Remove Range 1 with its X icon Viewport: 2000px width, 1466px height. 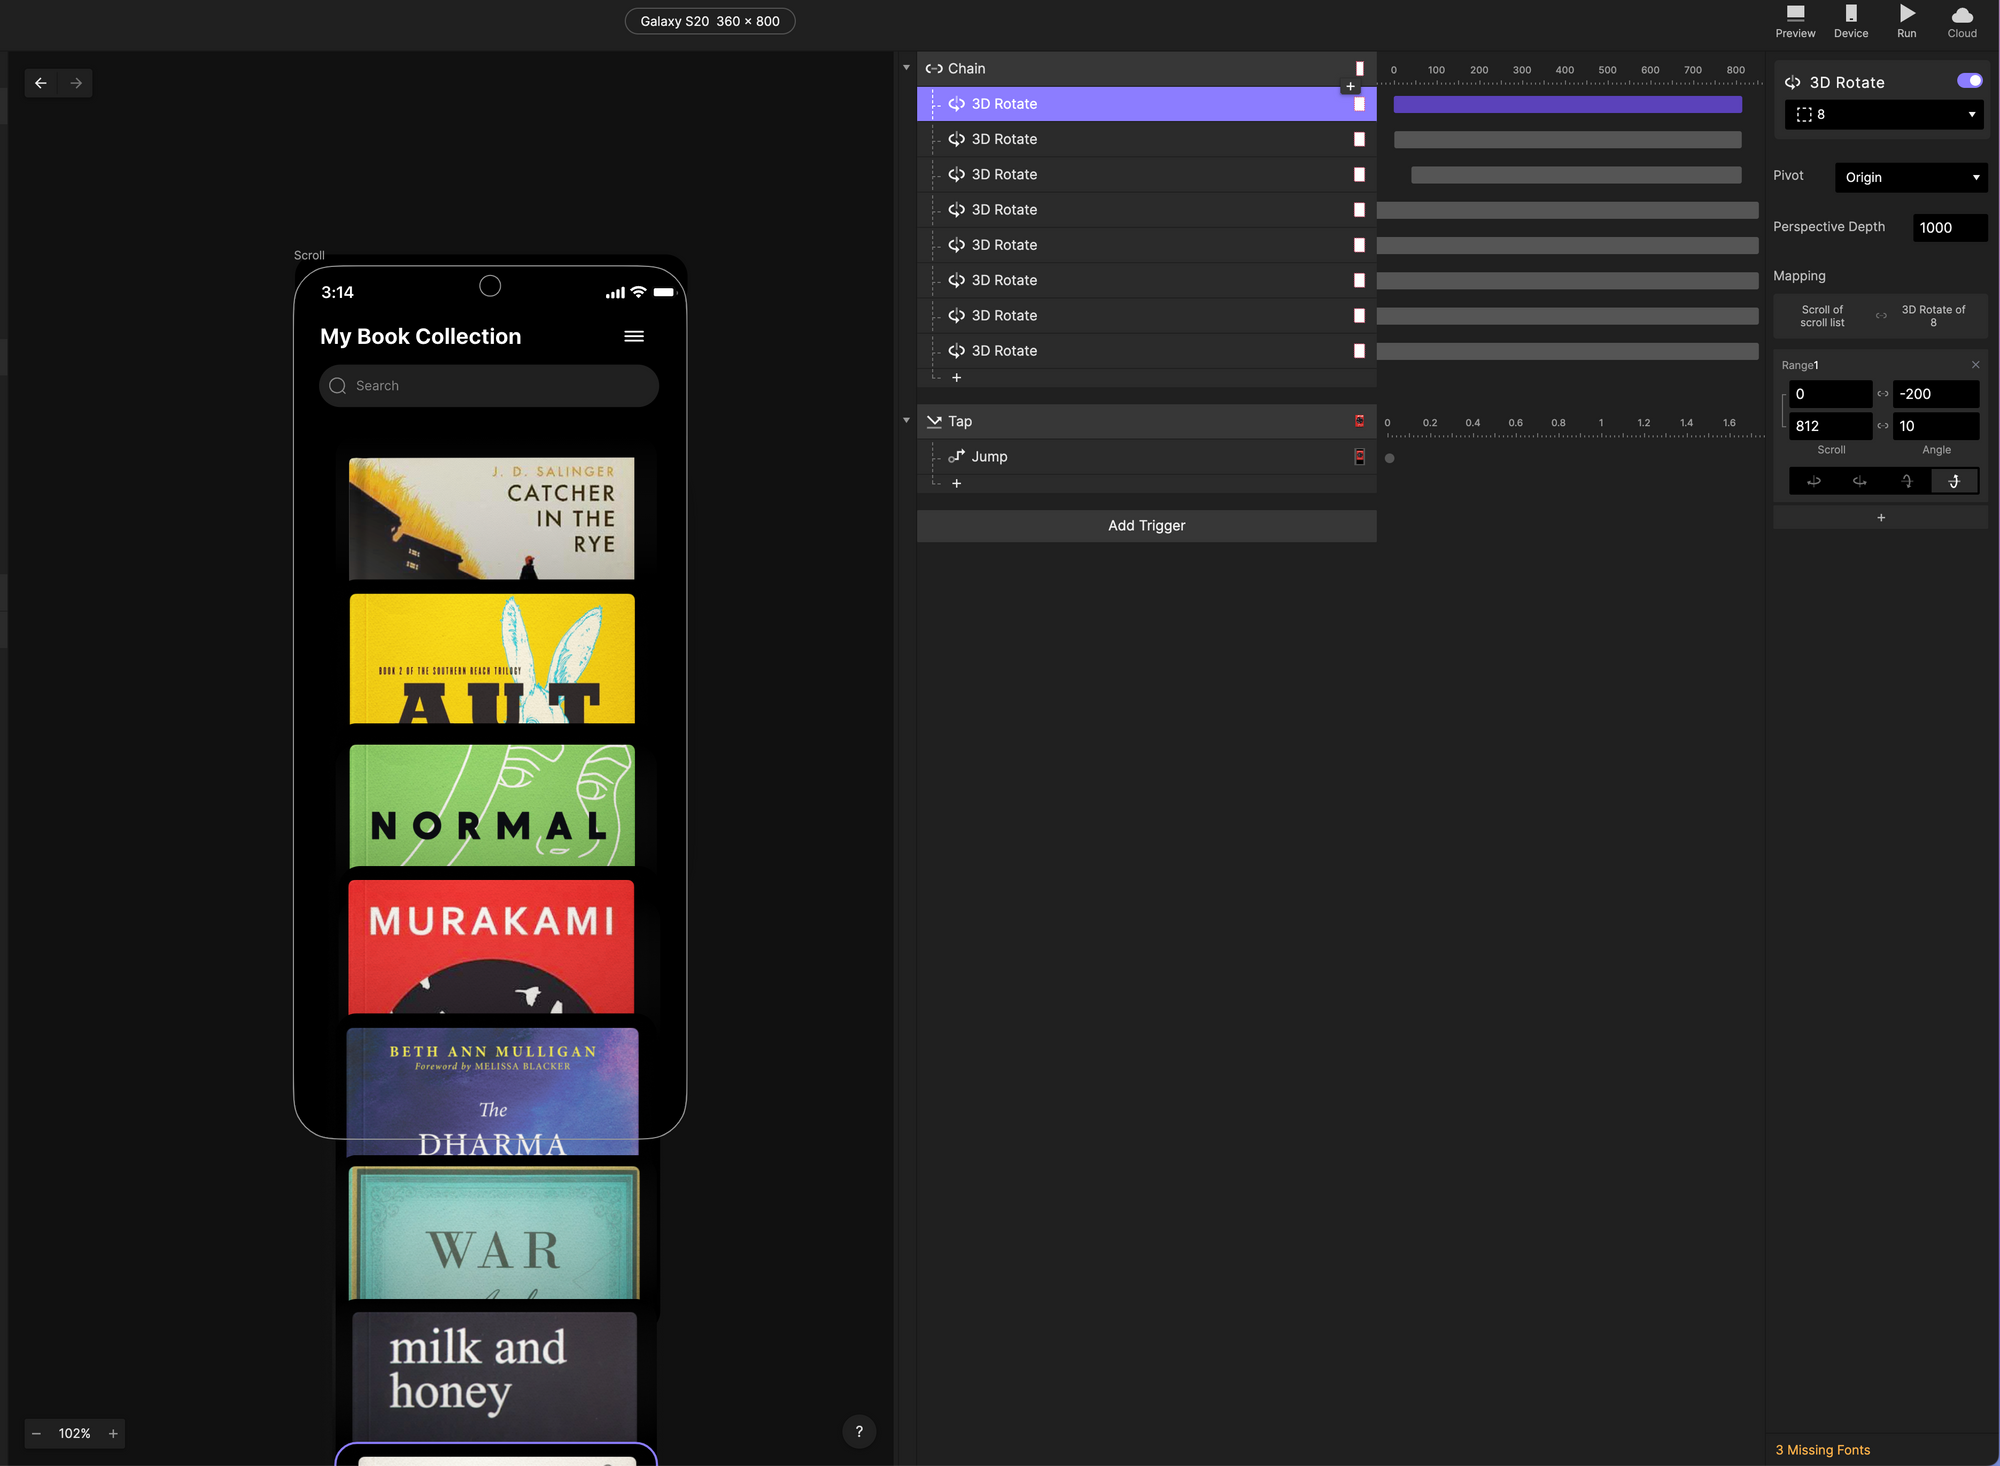1975,365
